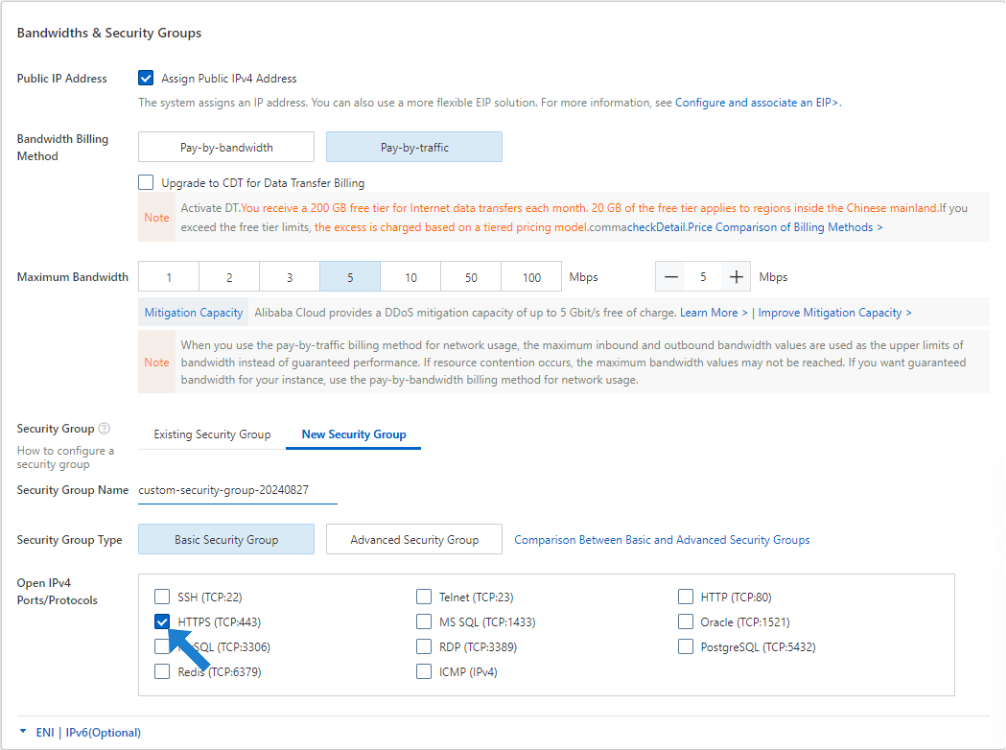1006x750 pixels.
Task: Click the plus button for bandwidth
Action: coord(736,277)
